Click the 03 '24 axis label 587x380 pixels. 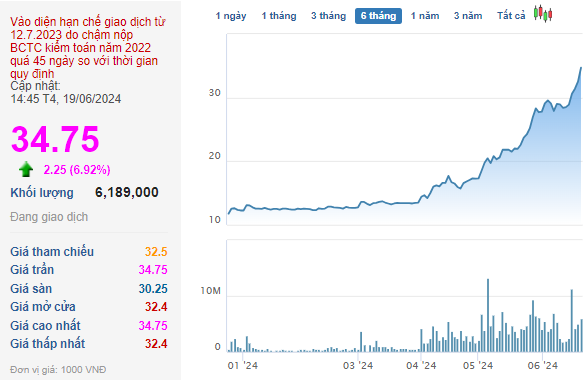click(358, 365)
